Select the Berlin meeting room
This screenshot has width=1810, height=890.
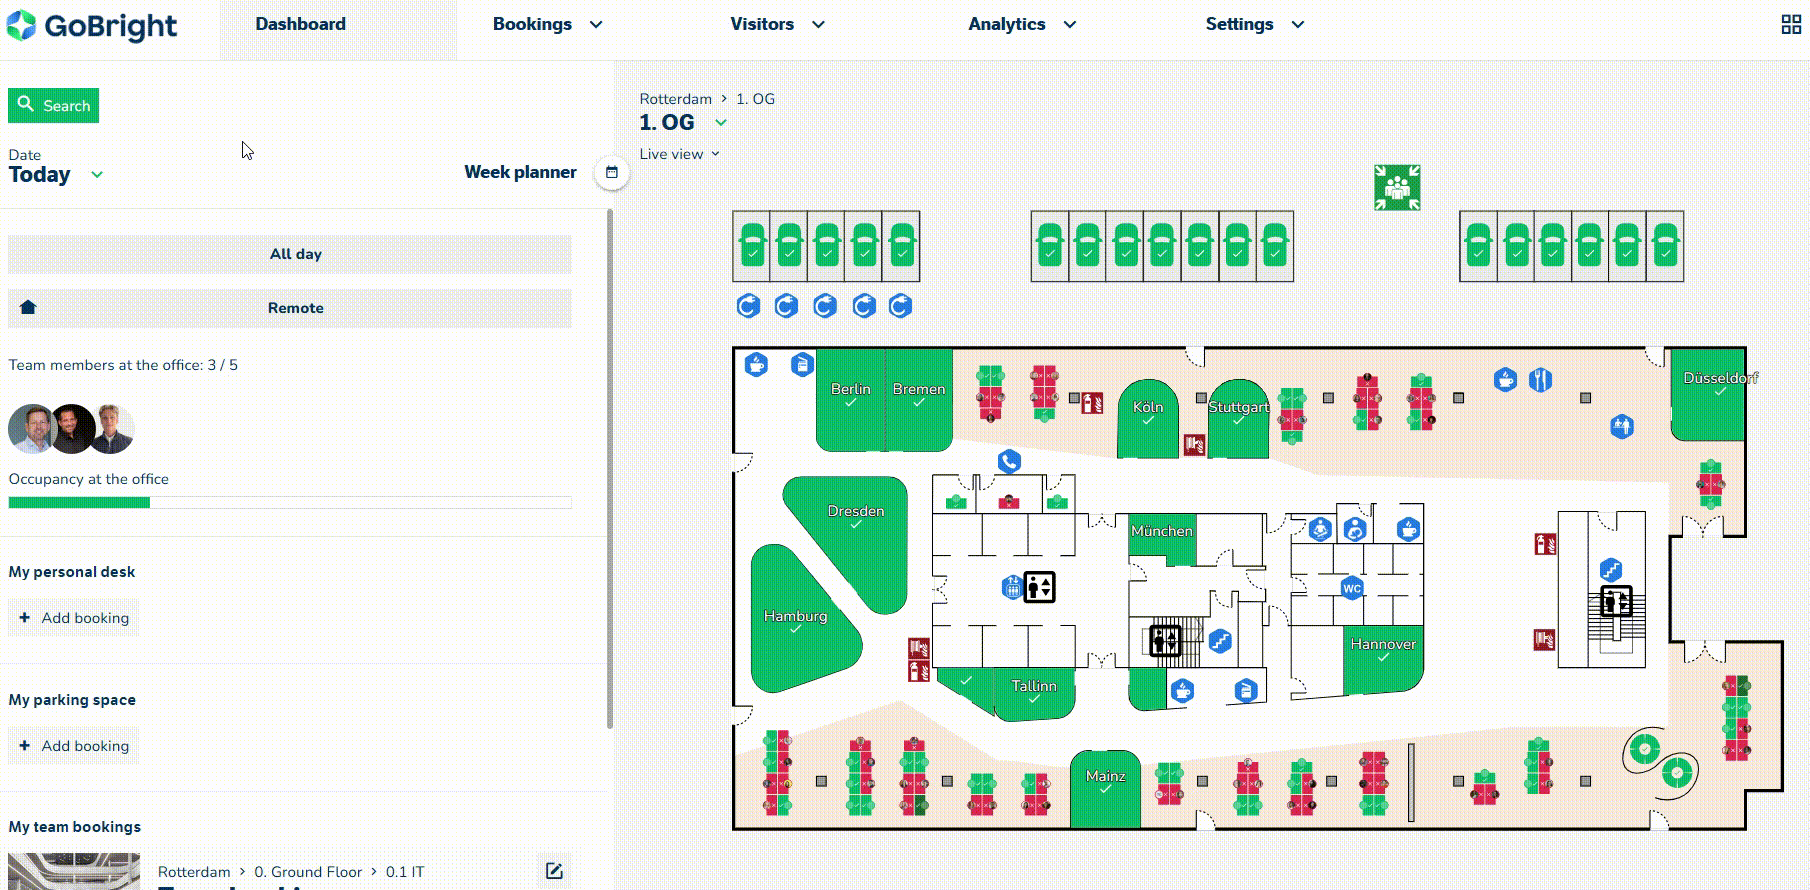850,395
